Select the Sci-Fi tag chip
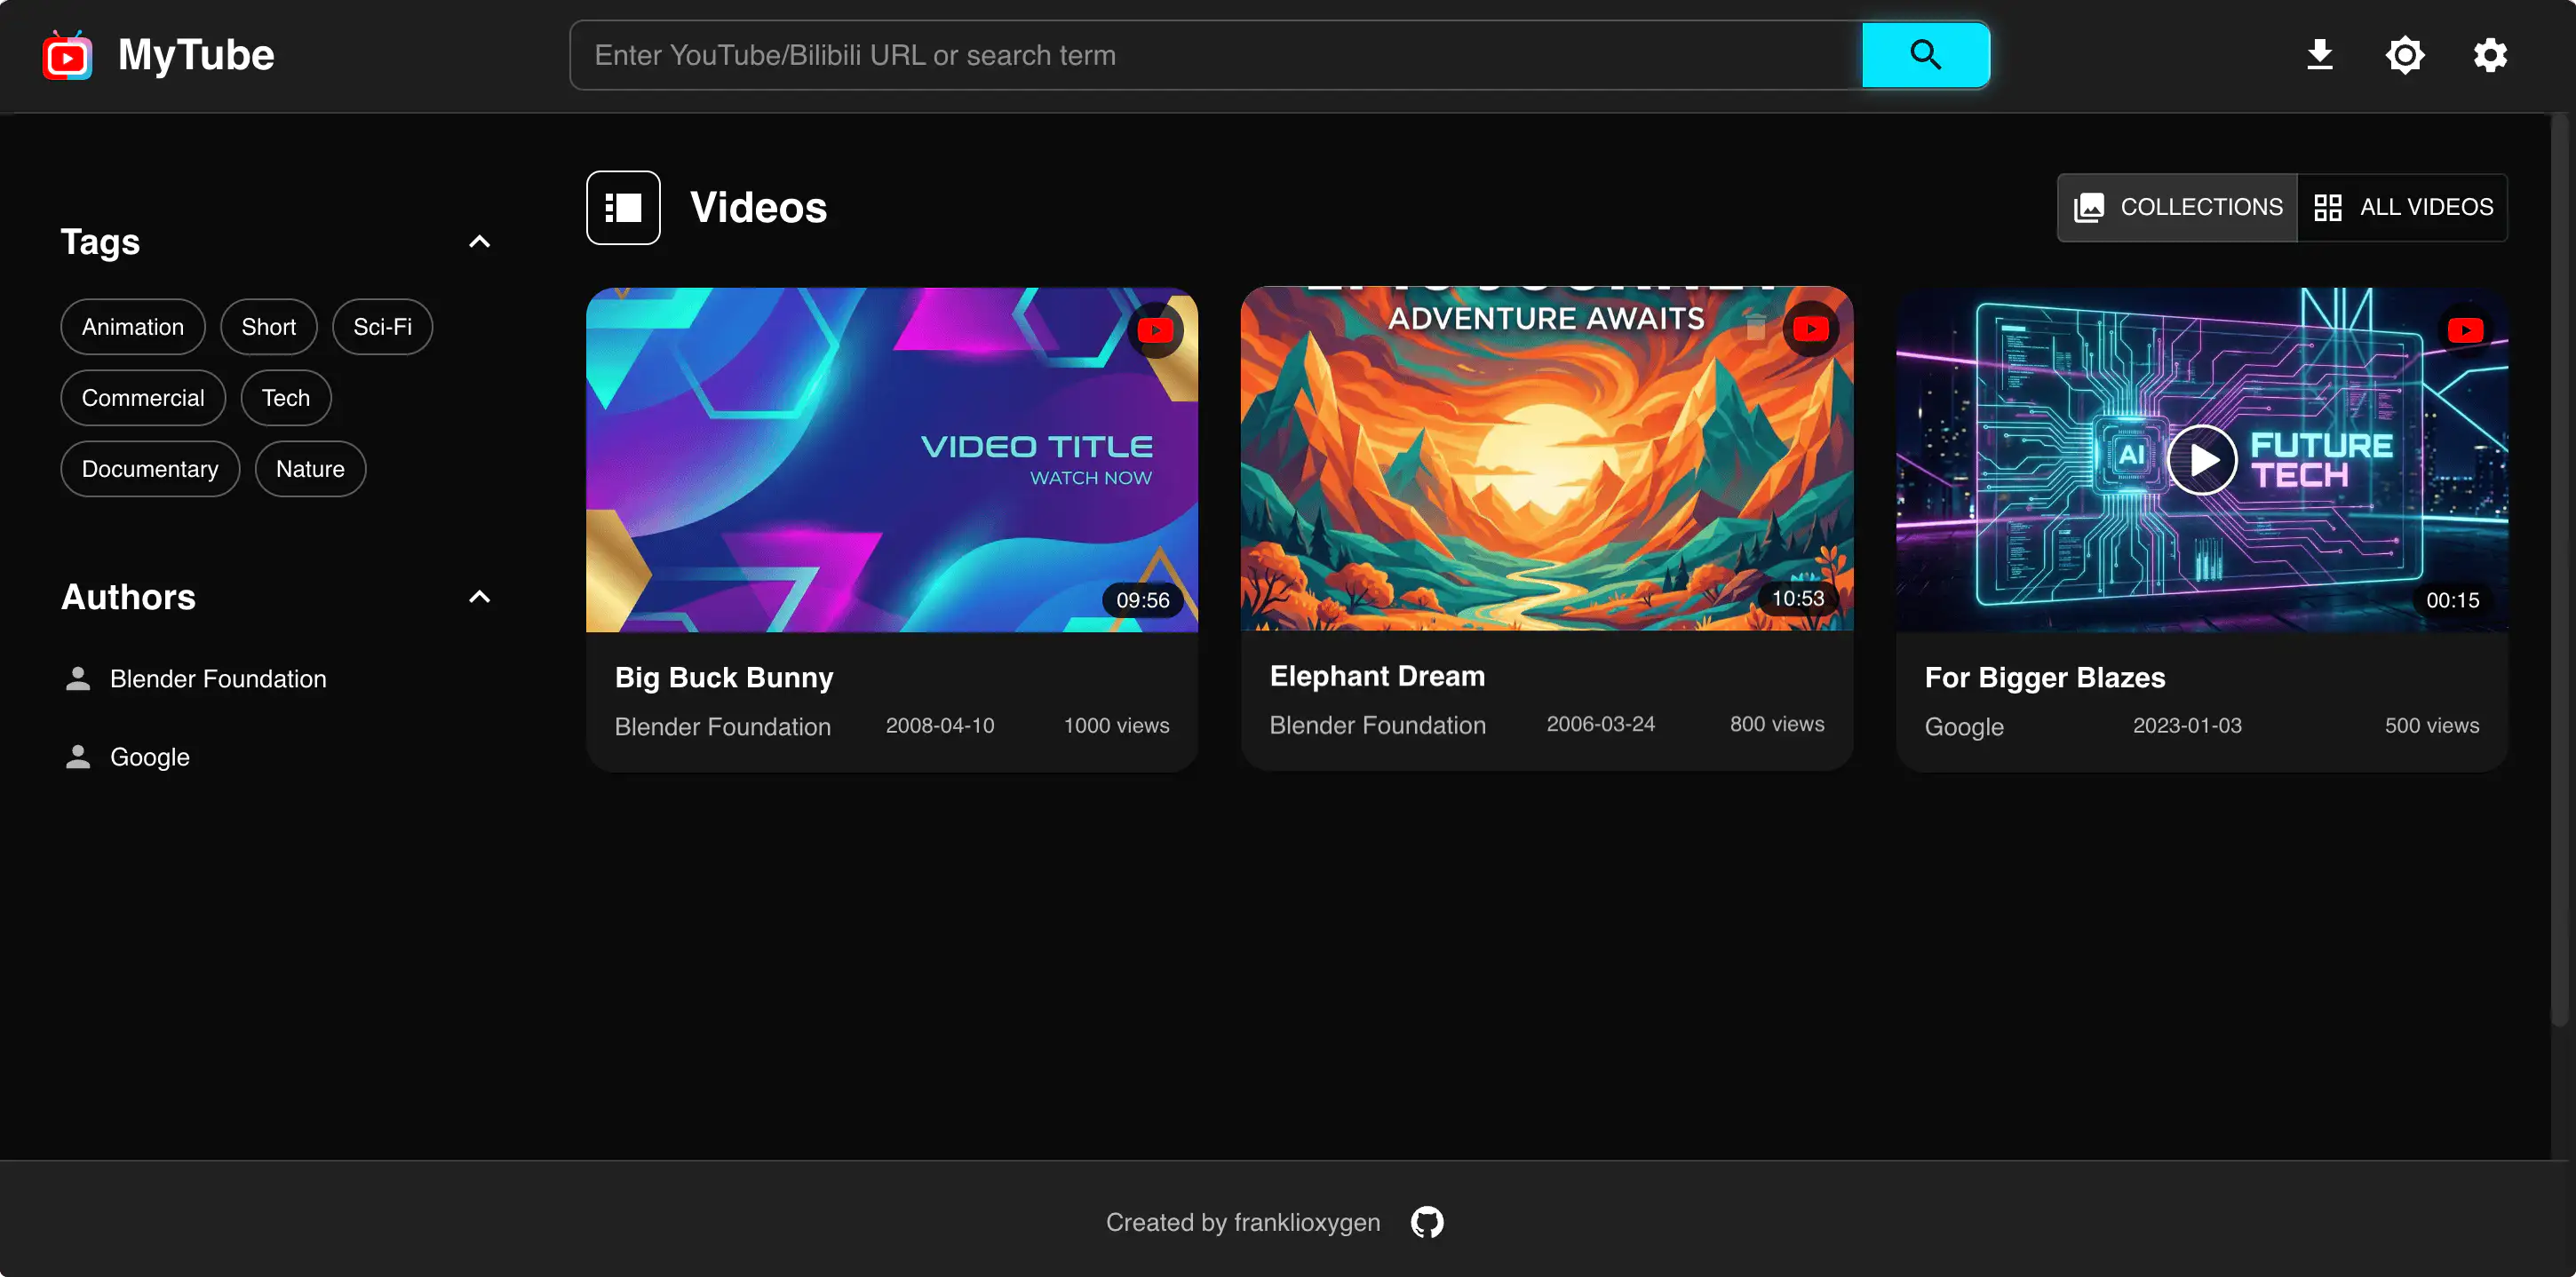 pos(382,327)
